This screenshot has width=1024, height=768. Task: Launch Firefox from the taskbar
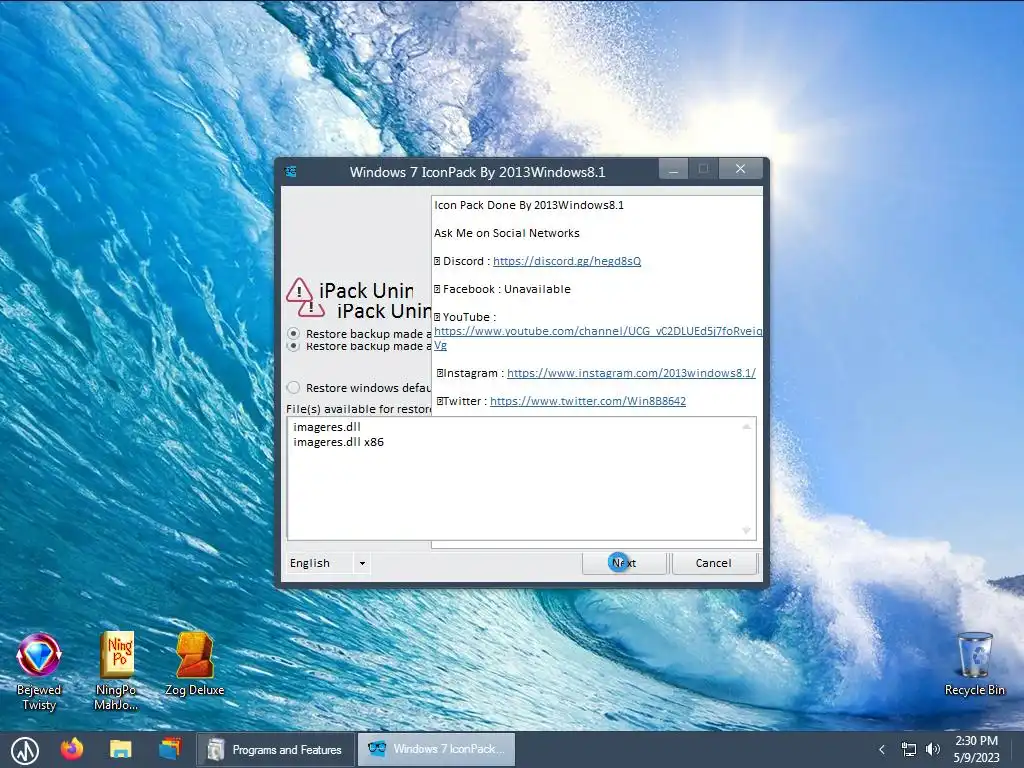[72, 749]
